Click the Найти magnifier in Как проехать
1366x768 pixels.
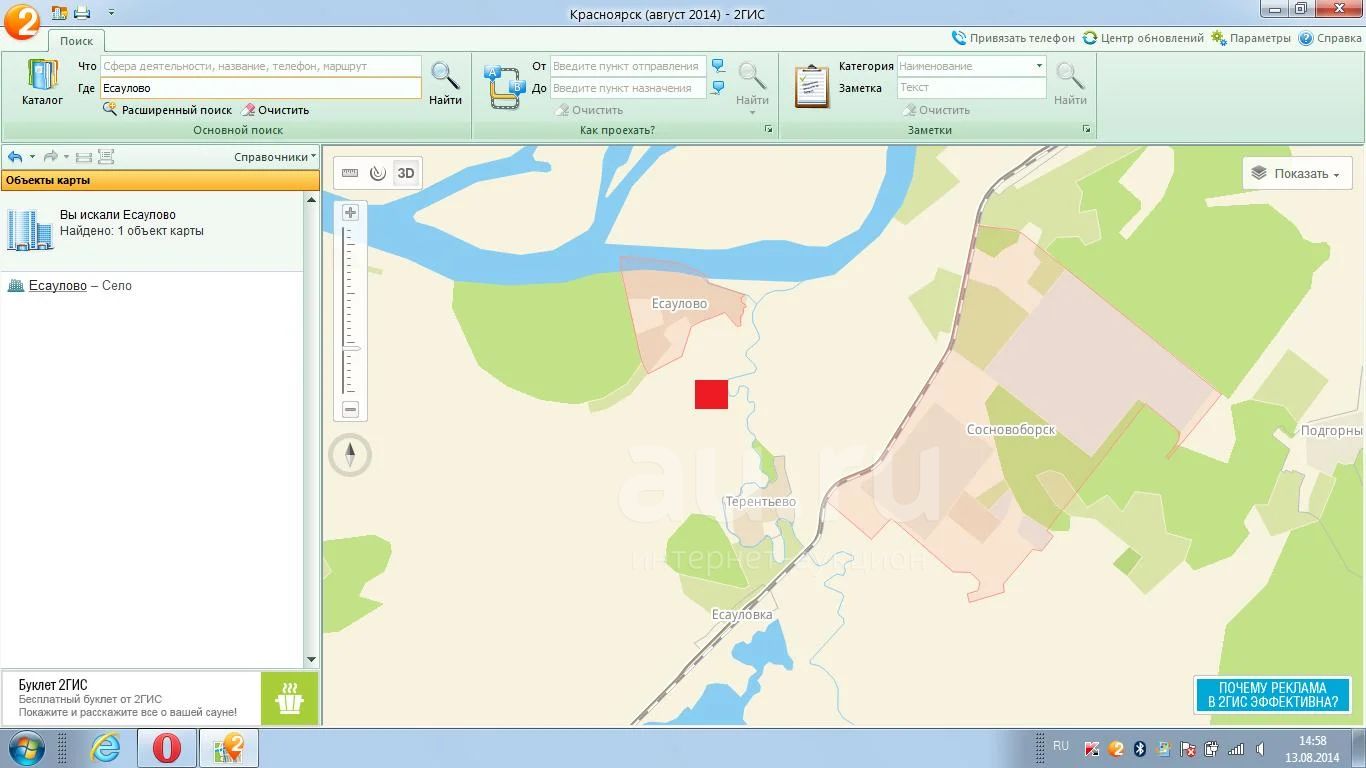click(x=752, y=84)
